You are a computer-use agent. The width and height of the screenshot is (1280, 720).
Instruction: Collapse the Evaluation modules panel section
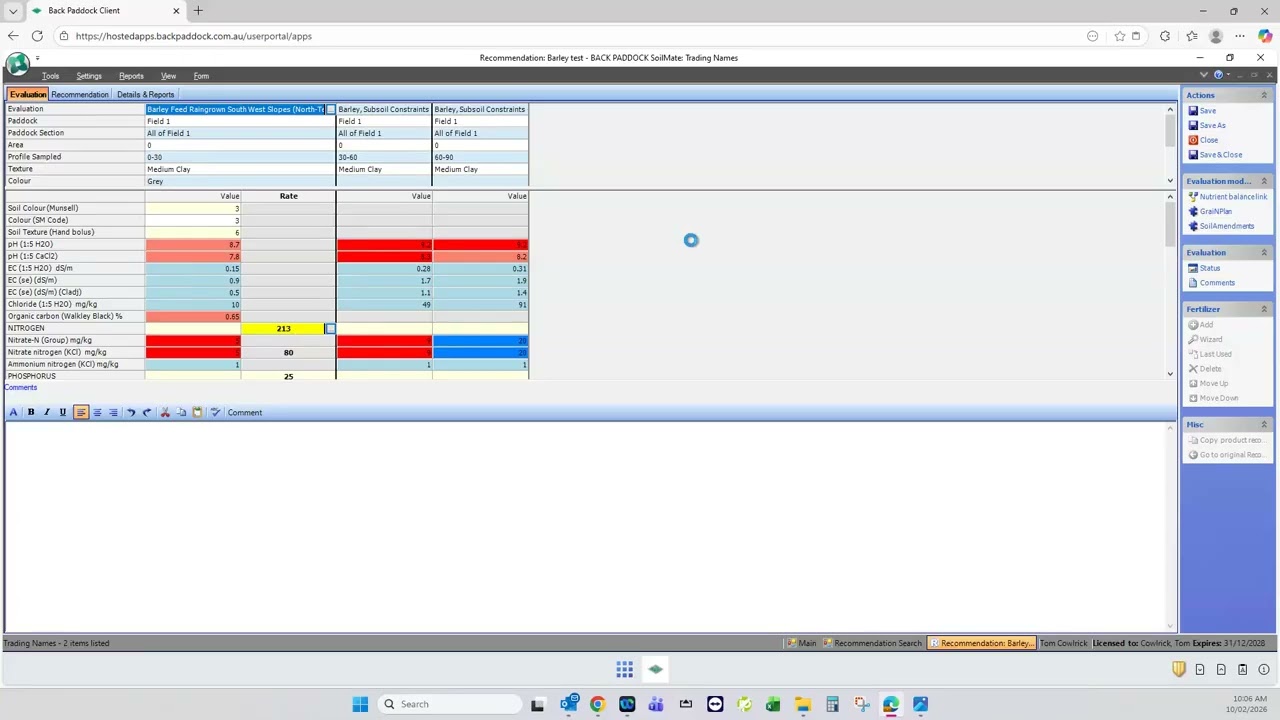coord(1264,181)
